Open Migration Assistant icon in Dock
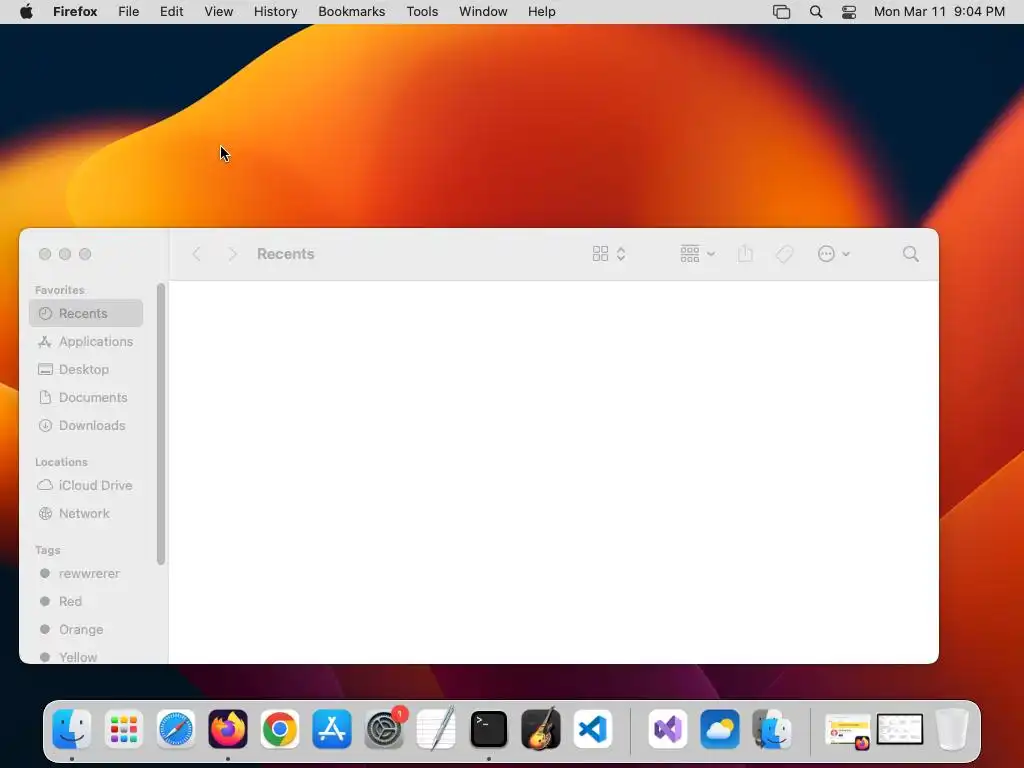The width and height of the screenshot is (1024, 768). (x=772, y=729)
